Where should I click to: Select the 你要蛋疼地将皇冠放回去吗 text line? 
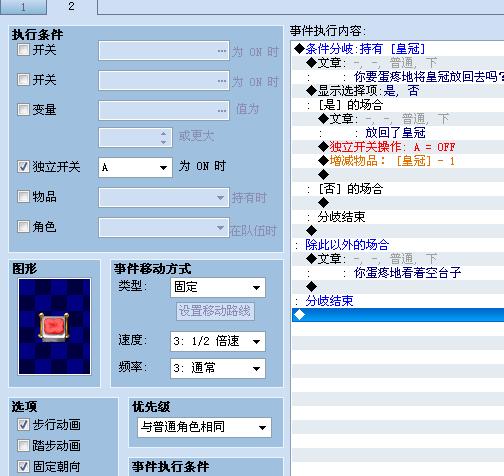click(398, 77)
